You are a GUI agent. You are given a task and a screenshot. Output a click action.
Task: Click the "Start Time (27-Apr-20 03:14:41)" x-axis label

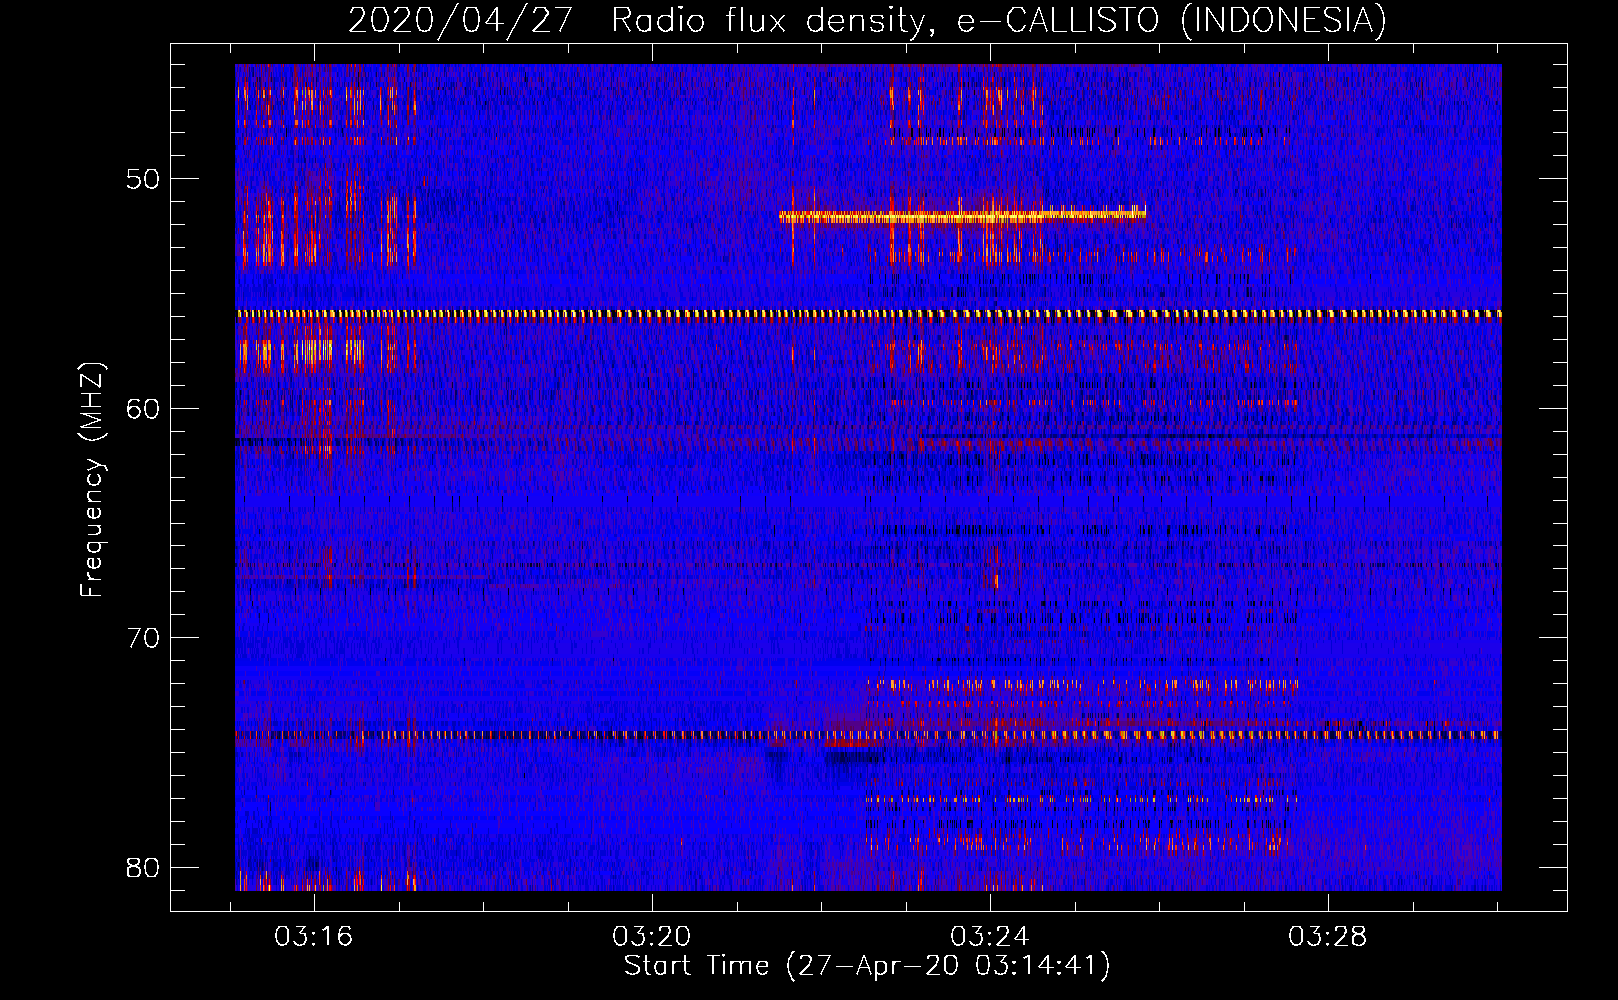(x=867, y=966)
